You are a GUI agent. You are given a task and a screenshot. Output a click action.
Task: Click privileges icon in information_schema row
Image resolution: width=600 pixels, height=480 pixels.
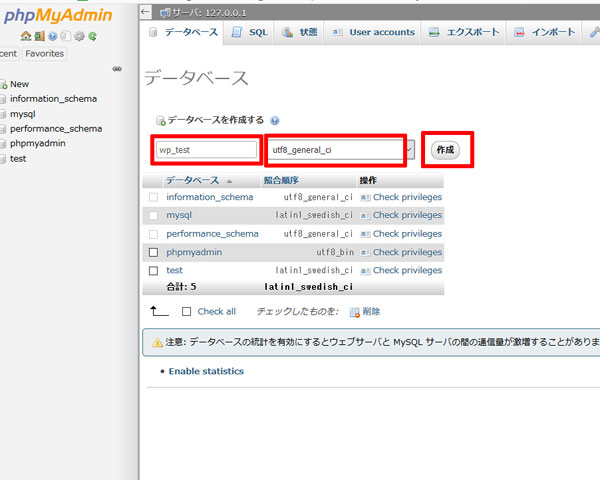click(365, 198)
